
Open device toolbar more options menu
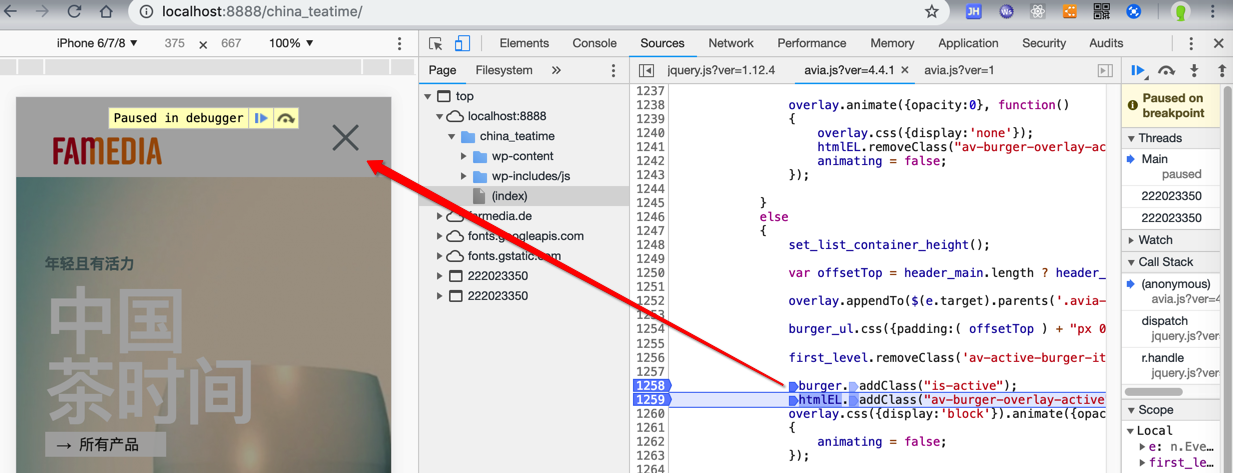point(399,44)
